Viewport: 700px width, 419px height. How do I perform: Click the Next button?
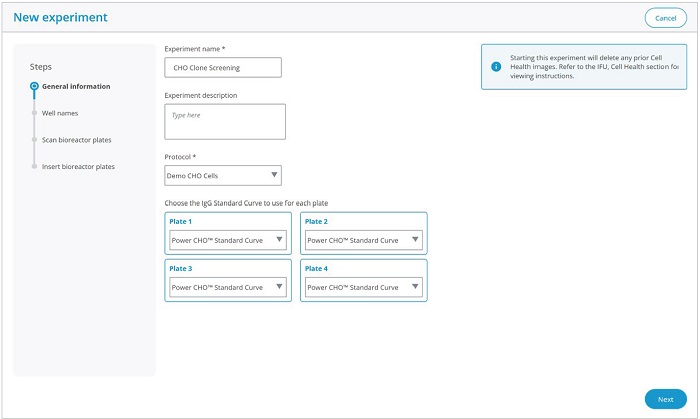[665, 399]
